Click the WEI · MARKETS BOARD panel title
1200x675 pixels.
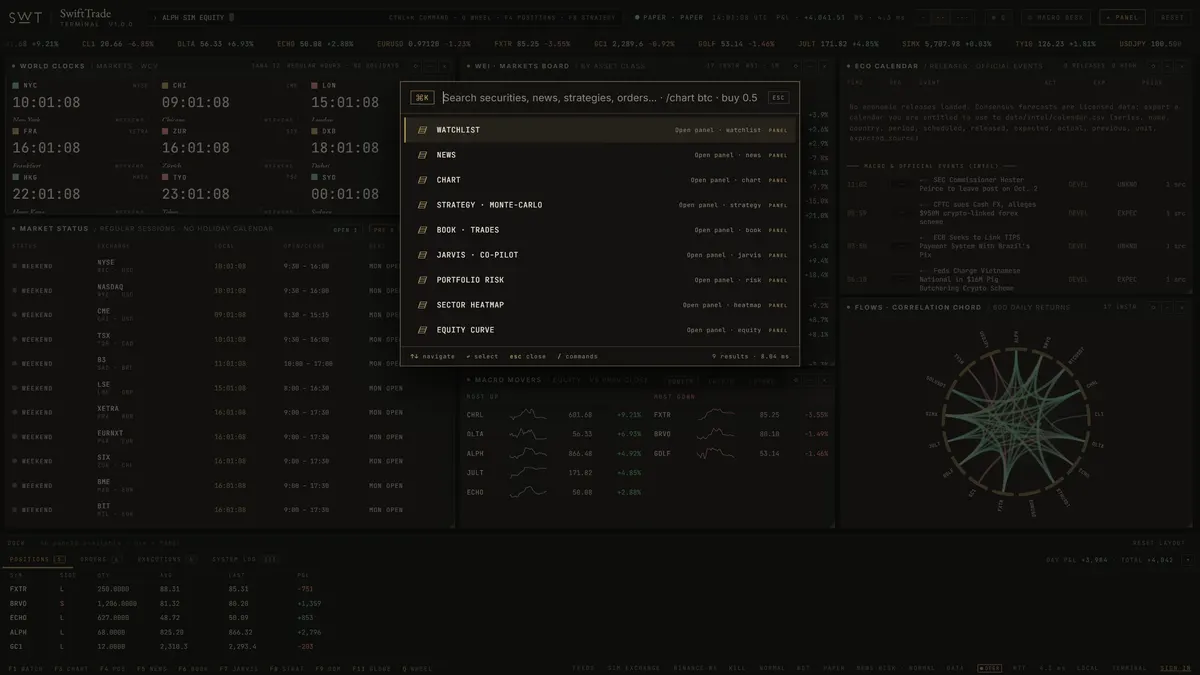(x=521, y=66)
